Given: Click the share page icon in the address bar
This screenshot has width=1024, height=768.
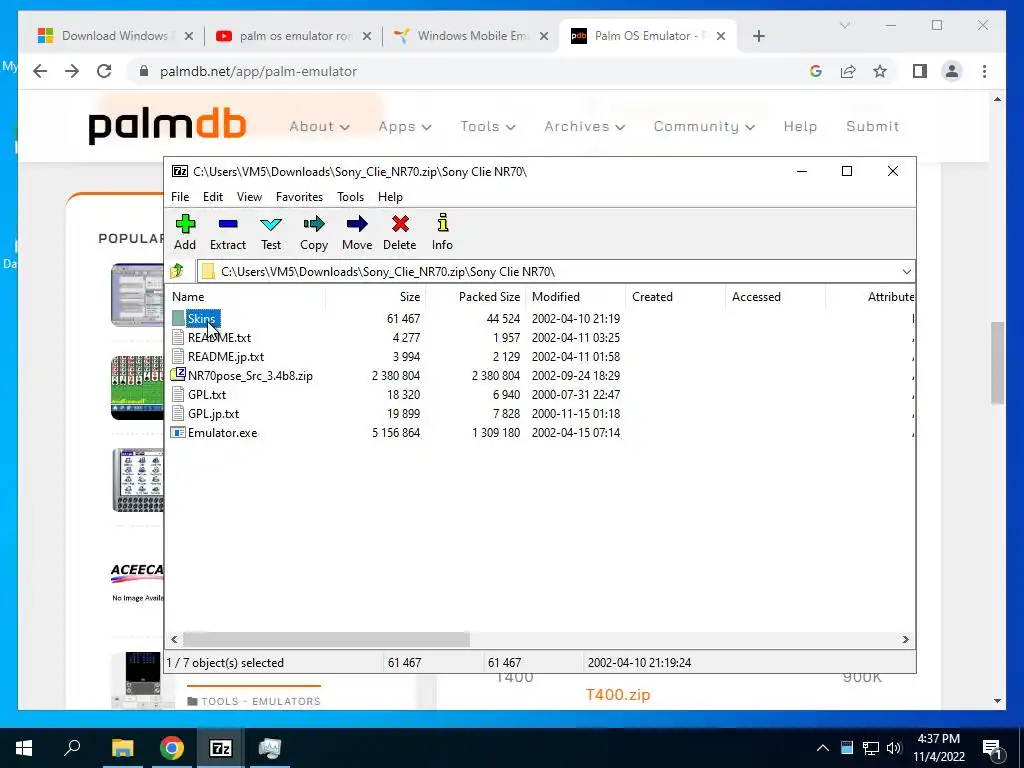Looking at the screenshot, I should click(x=848, y=71).
